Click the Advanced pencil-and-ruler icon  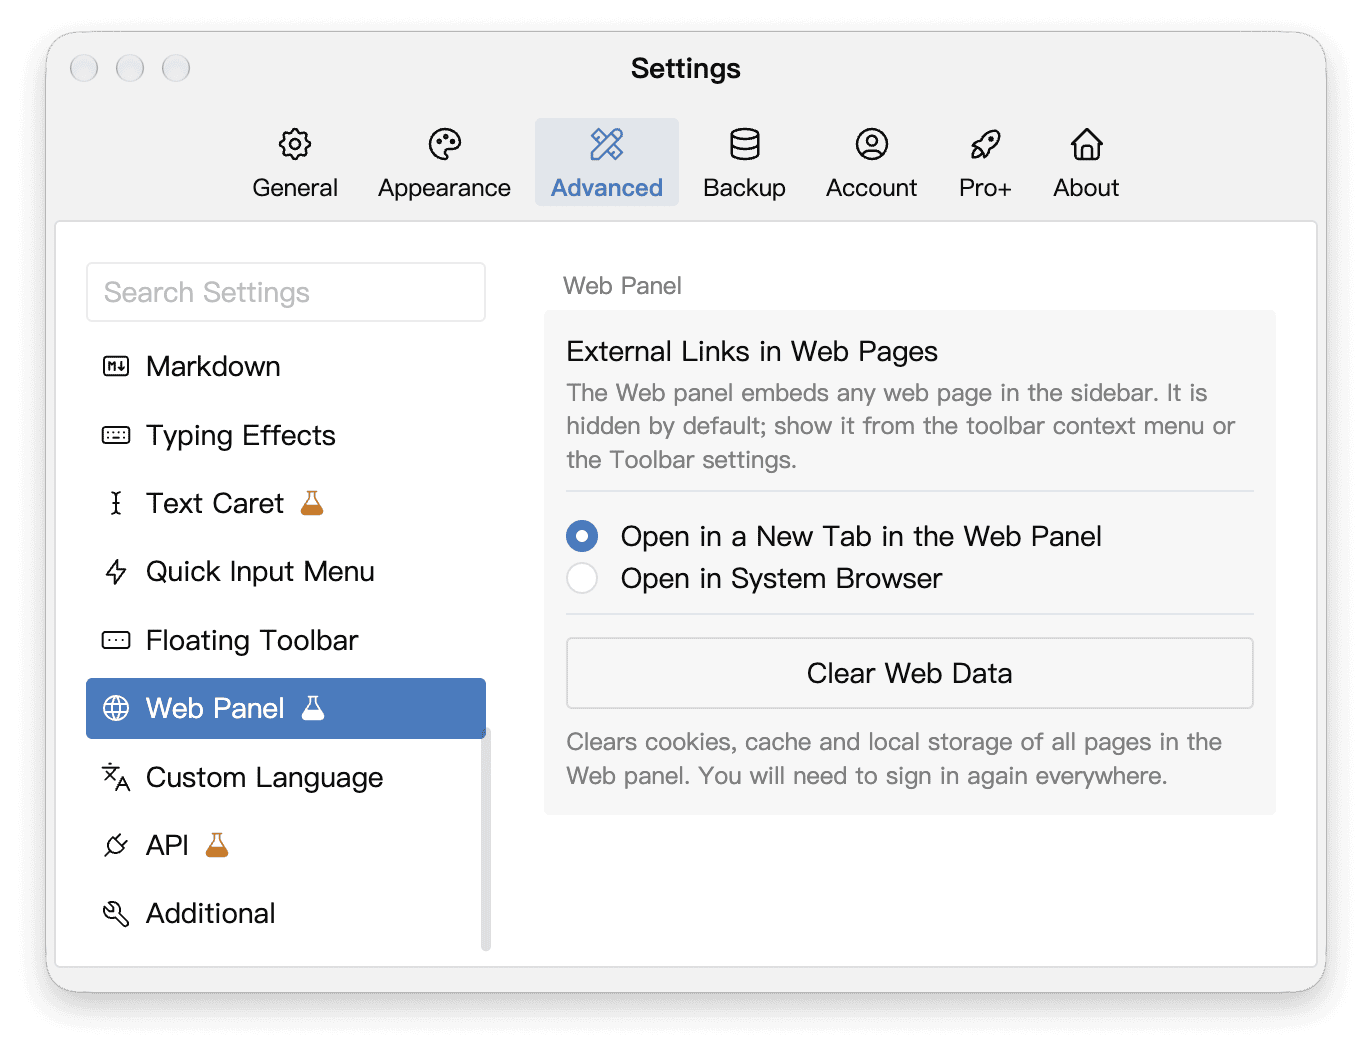click(x=607, y=145)
